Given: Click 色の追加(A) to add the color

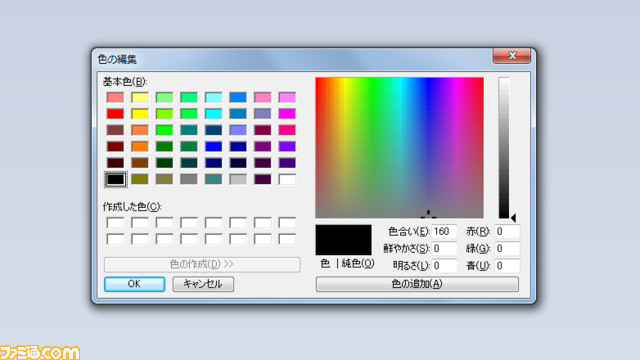Looking at the screenshot, I should tap(417, 284).
